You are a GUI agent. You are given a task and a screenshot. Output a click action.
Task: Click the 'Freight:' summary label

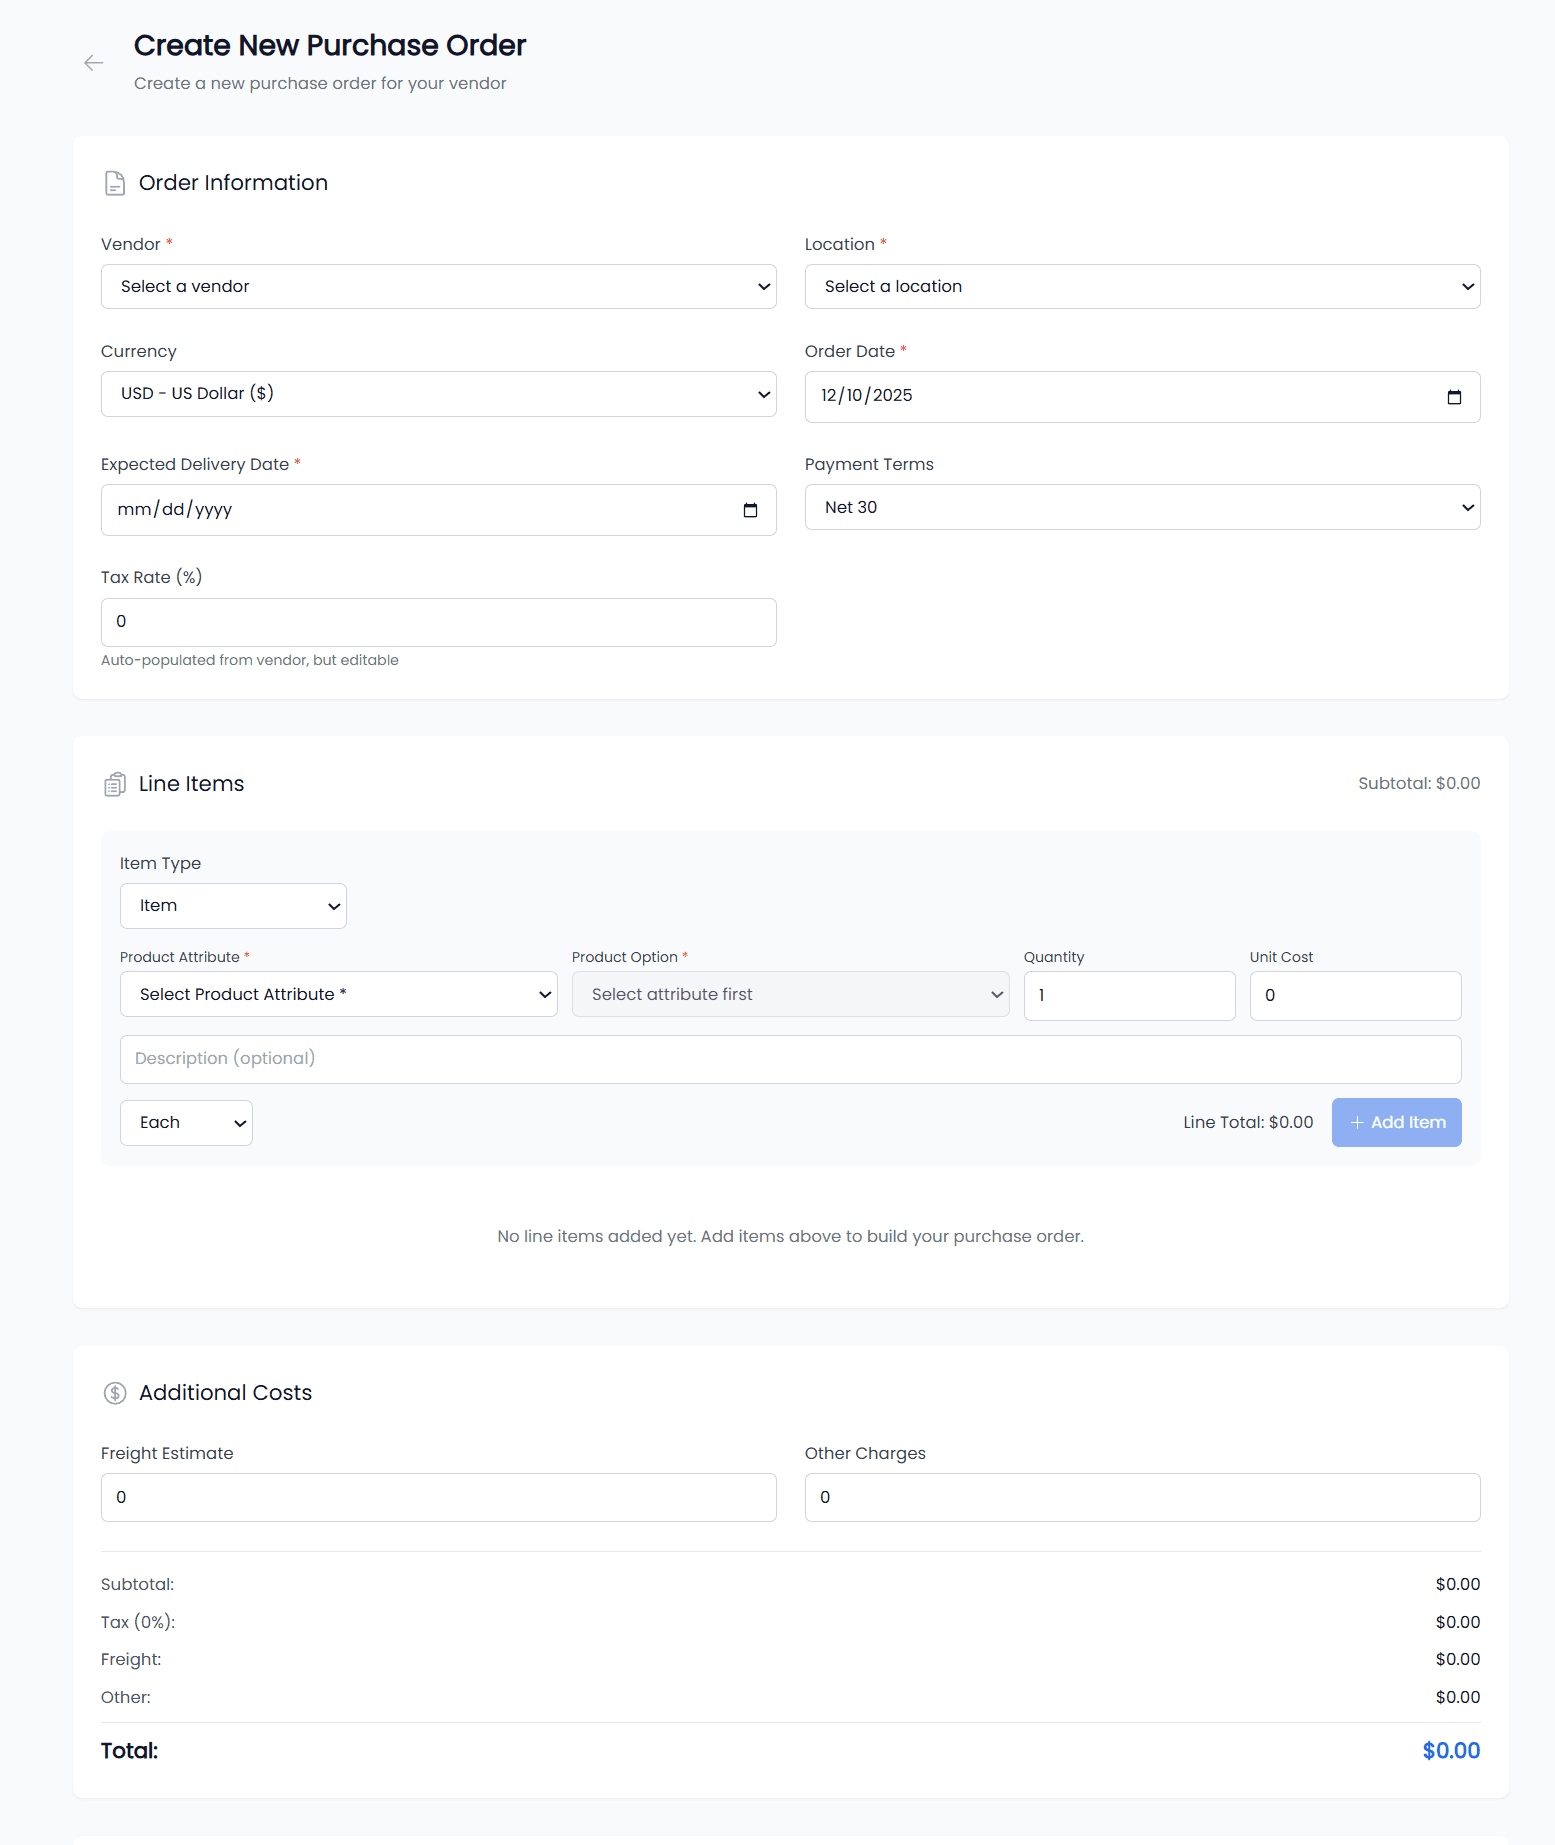coord(131,1660)
